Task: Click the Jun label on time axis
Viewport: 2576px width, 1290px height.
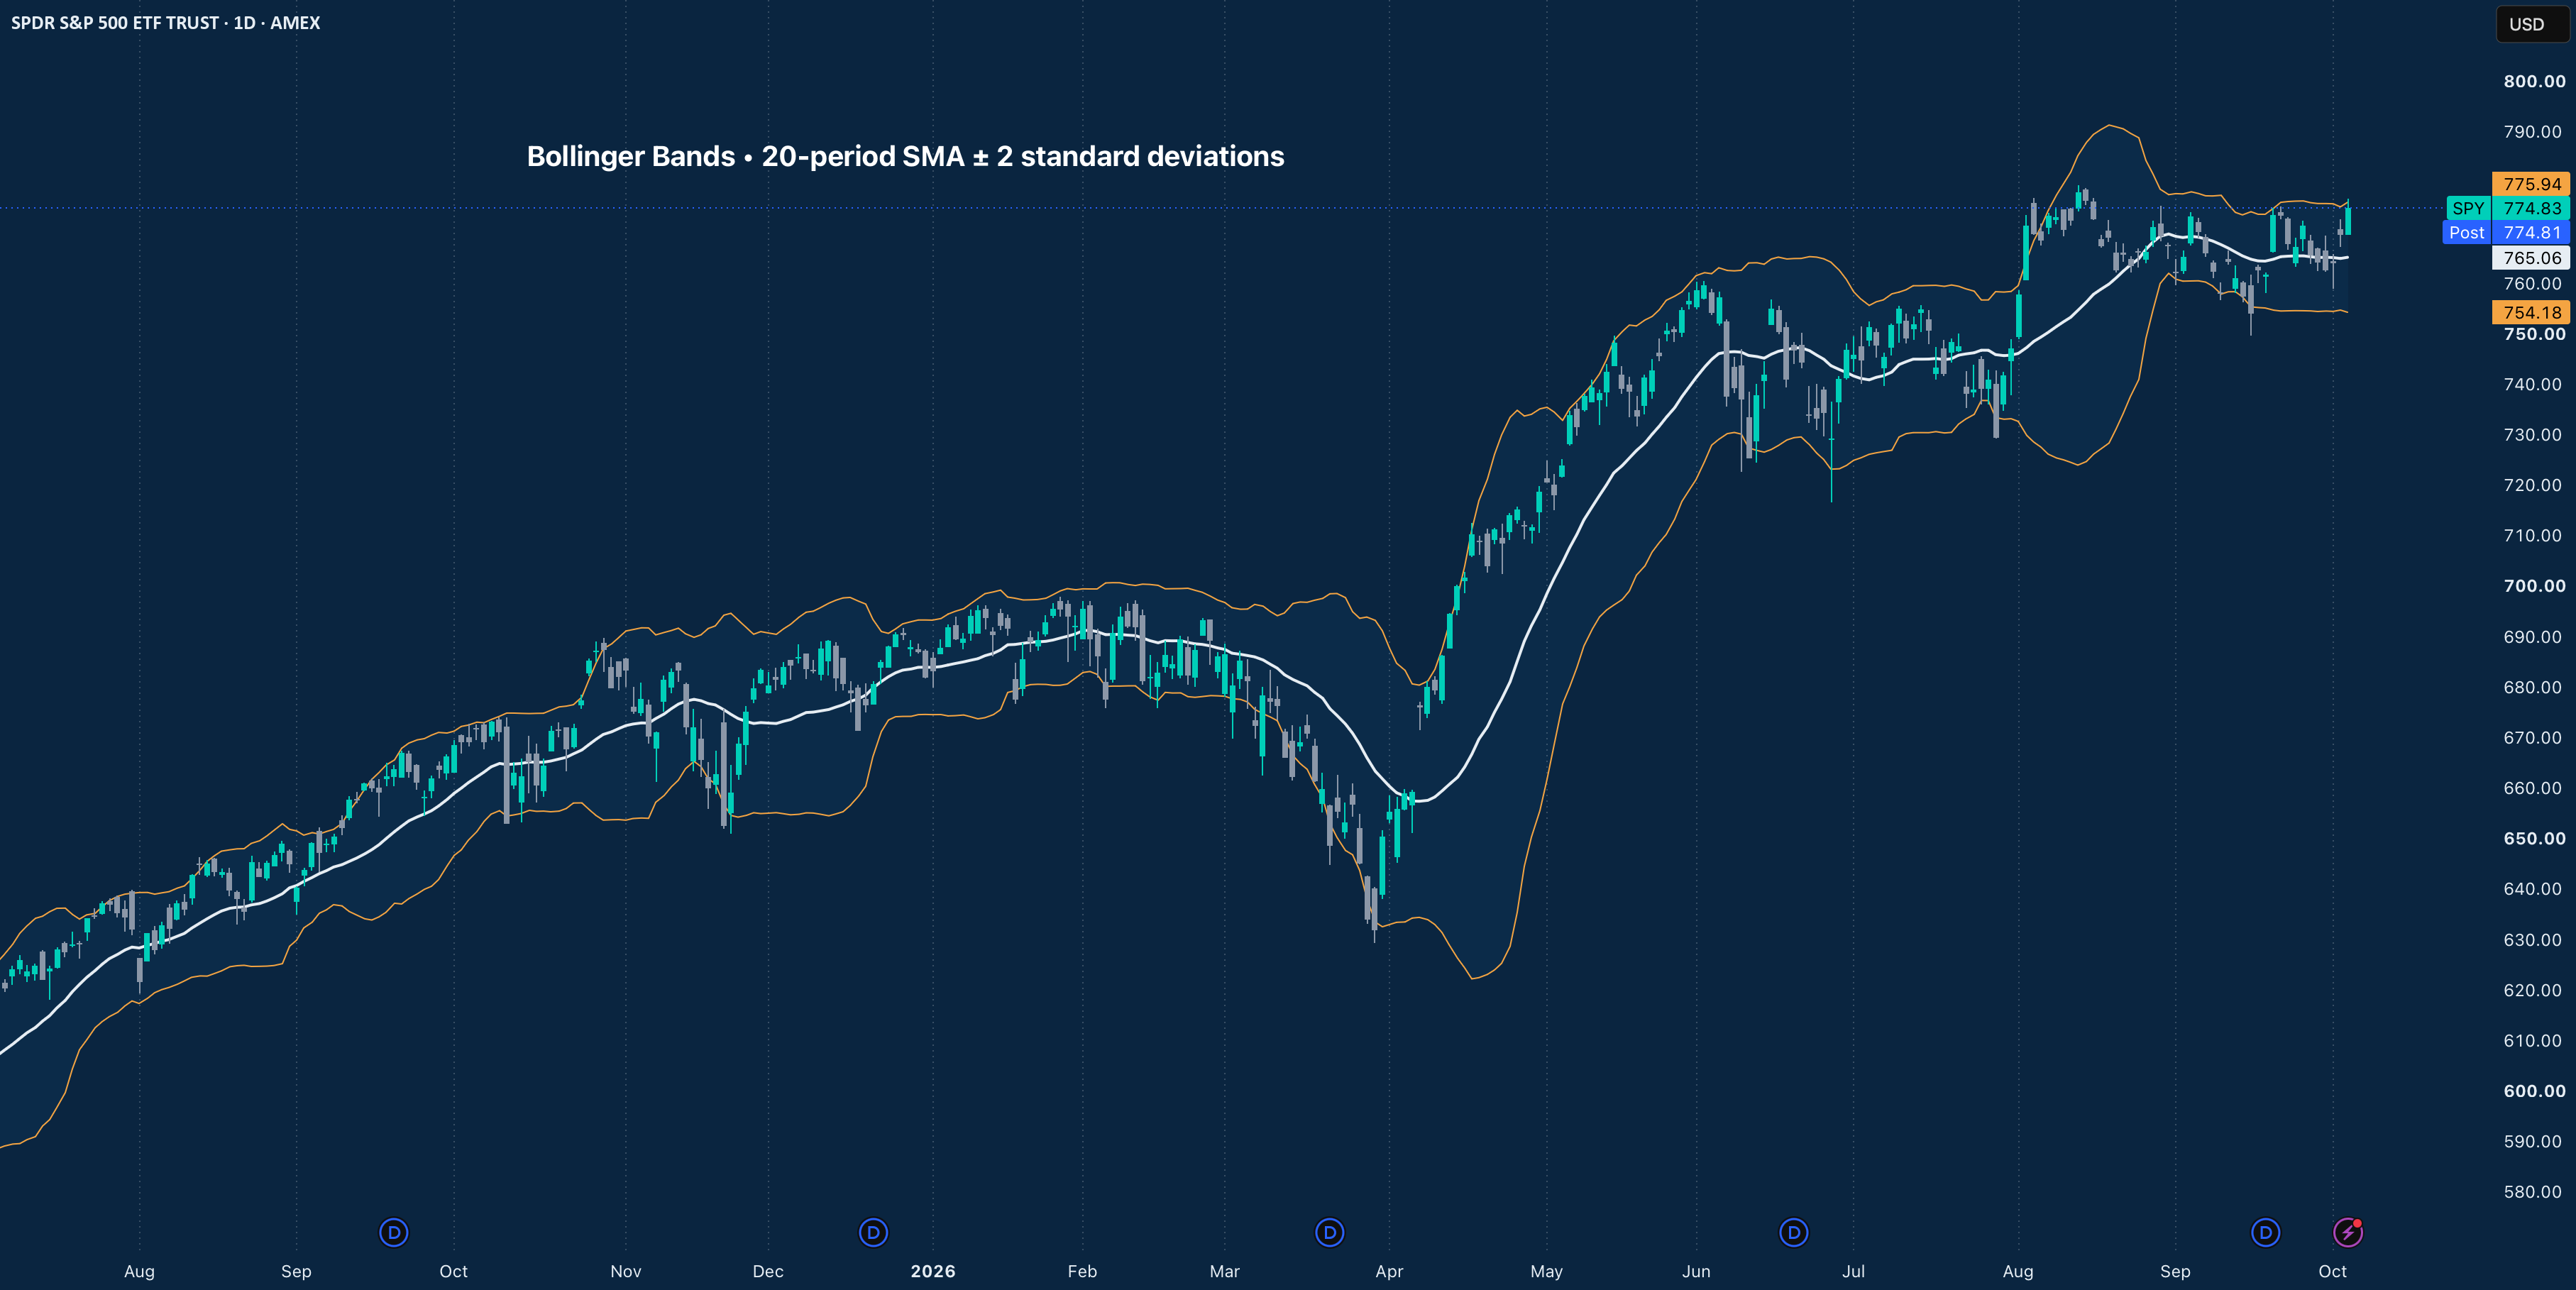Action: pyautogui.click(x=1696, y=1271)
